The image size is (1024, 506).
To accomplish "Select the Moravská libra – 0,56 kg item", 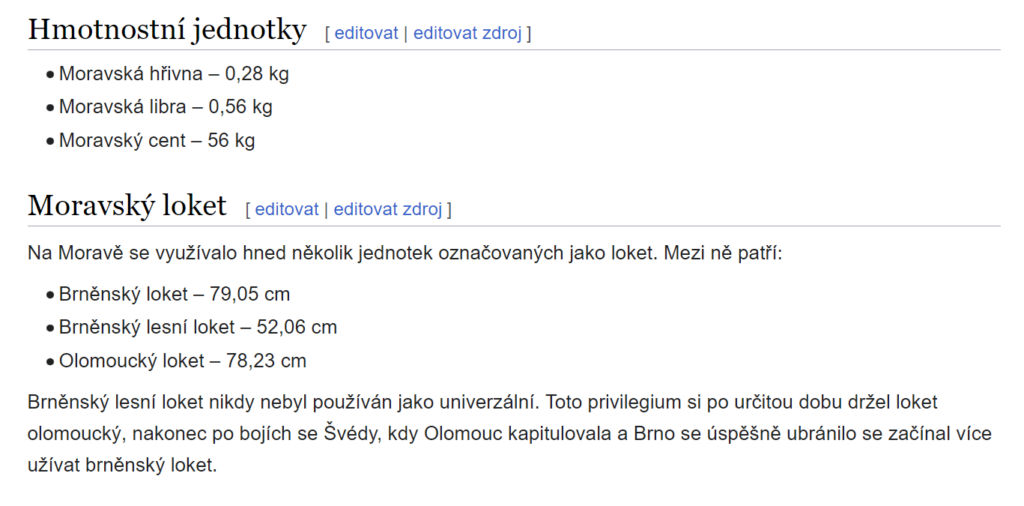I will click(x=165, y=107).
